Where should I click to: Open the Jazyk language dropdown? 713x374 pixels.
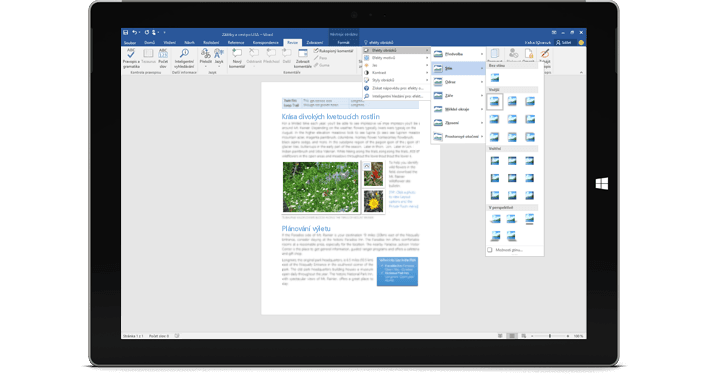tap(219, 59)
